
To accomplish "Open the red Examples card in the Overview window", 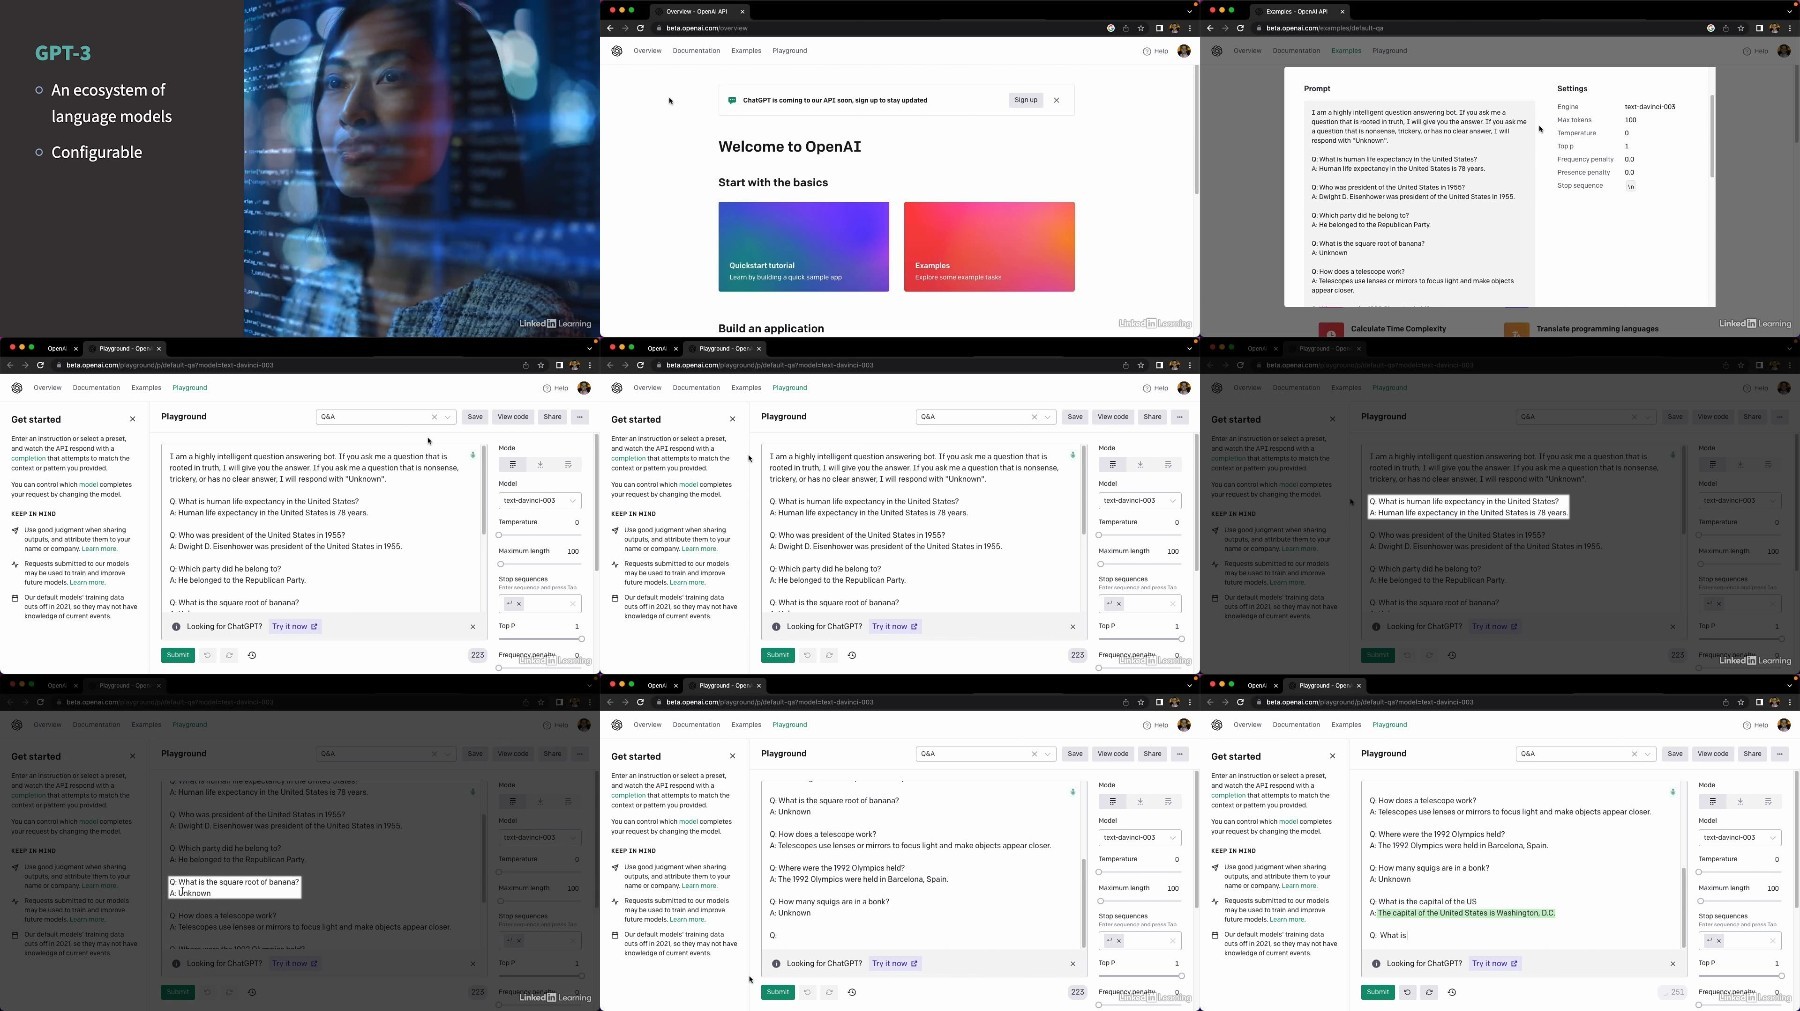I will point(989,247).
